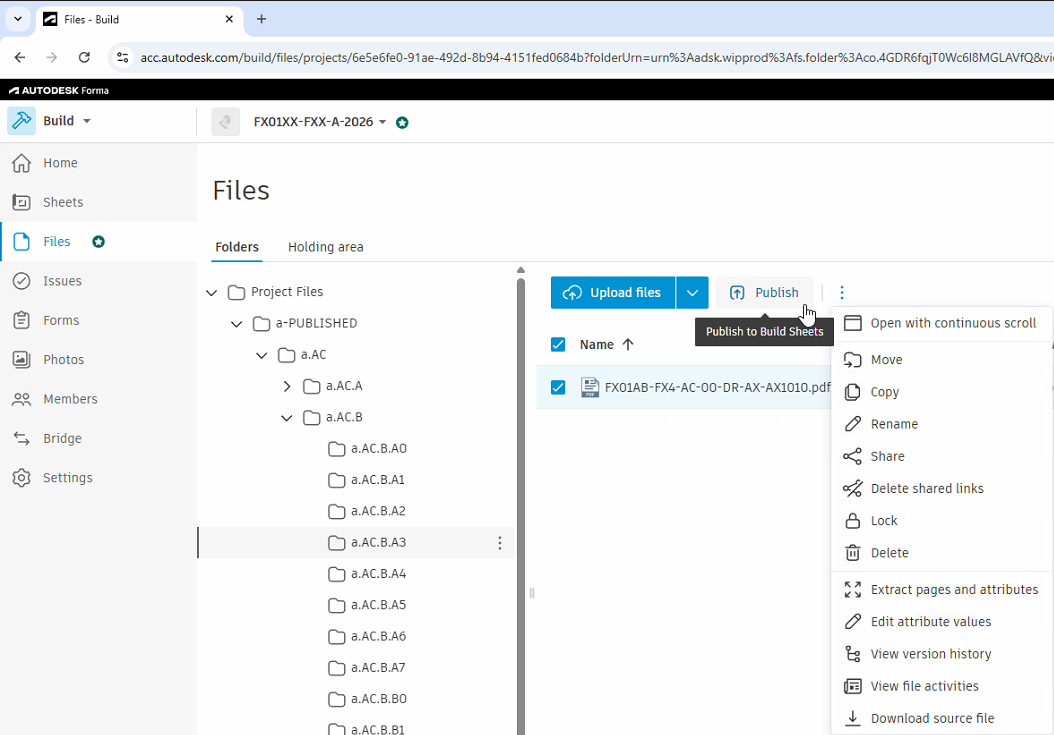Click the Upload files button
This screenshot has height=735, width=1054.
(x=612, y=293)
